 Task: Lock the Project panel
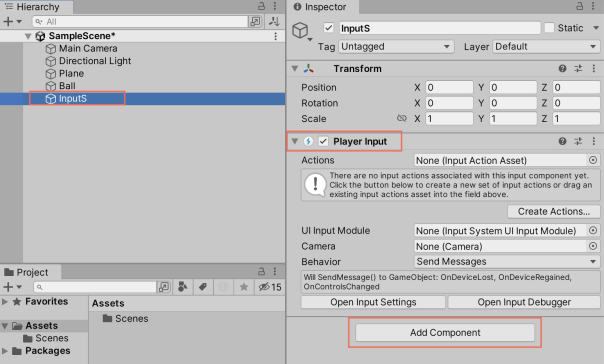[262, 272]
